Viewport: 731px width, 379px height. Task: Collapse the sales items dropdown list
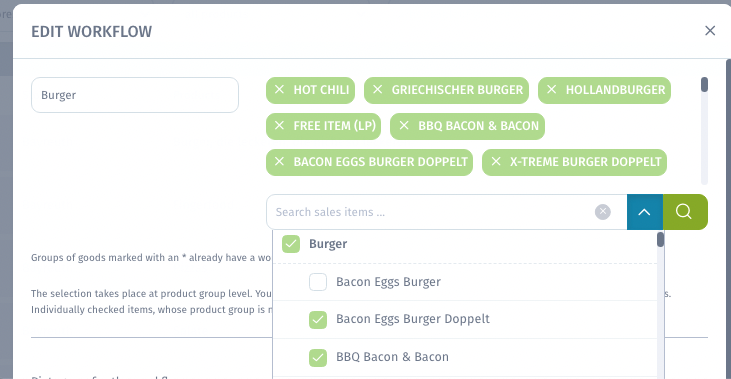tap(644, 212)
